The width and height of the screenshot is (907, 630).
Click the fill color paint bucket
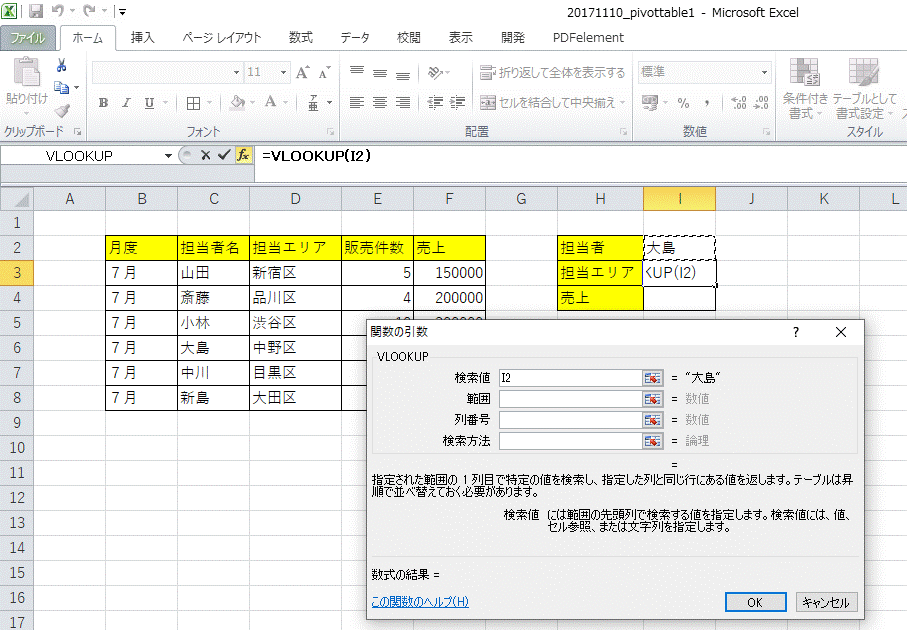click(x=236, y=103)
